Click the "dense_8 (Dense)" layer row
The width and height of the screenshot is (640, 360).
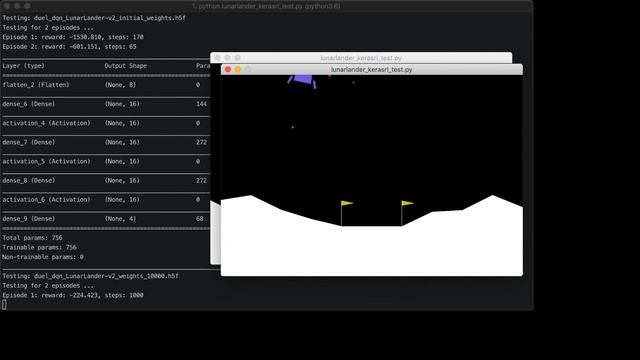(x=29, y=180)
